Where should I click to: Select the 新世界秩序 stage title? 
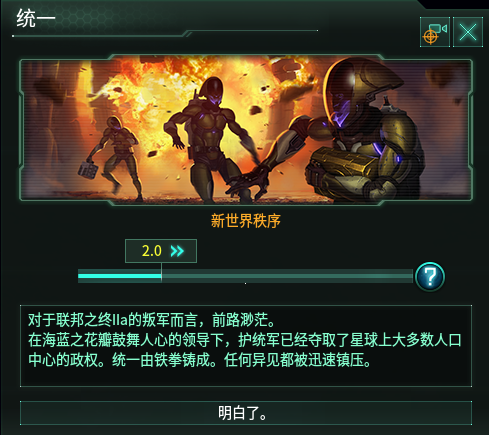(246, 221)
